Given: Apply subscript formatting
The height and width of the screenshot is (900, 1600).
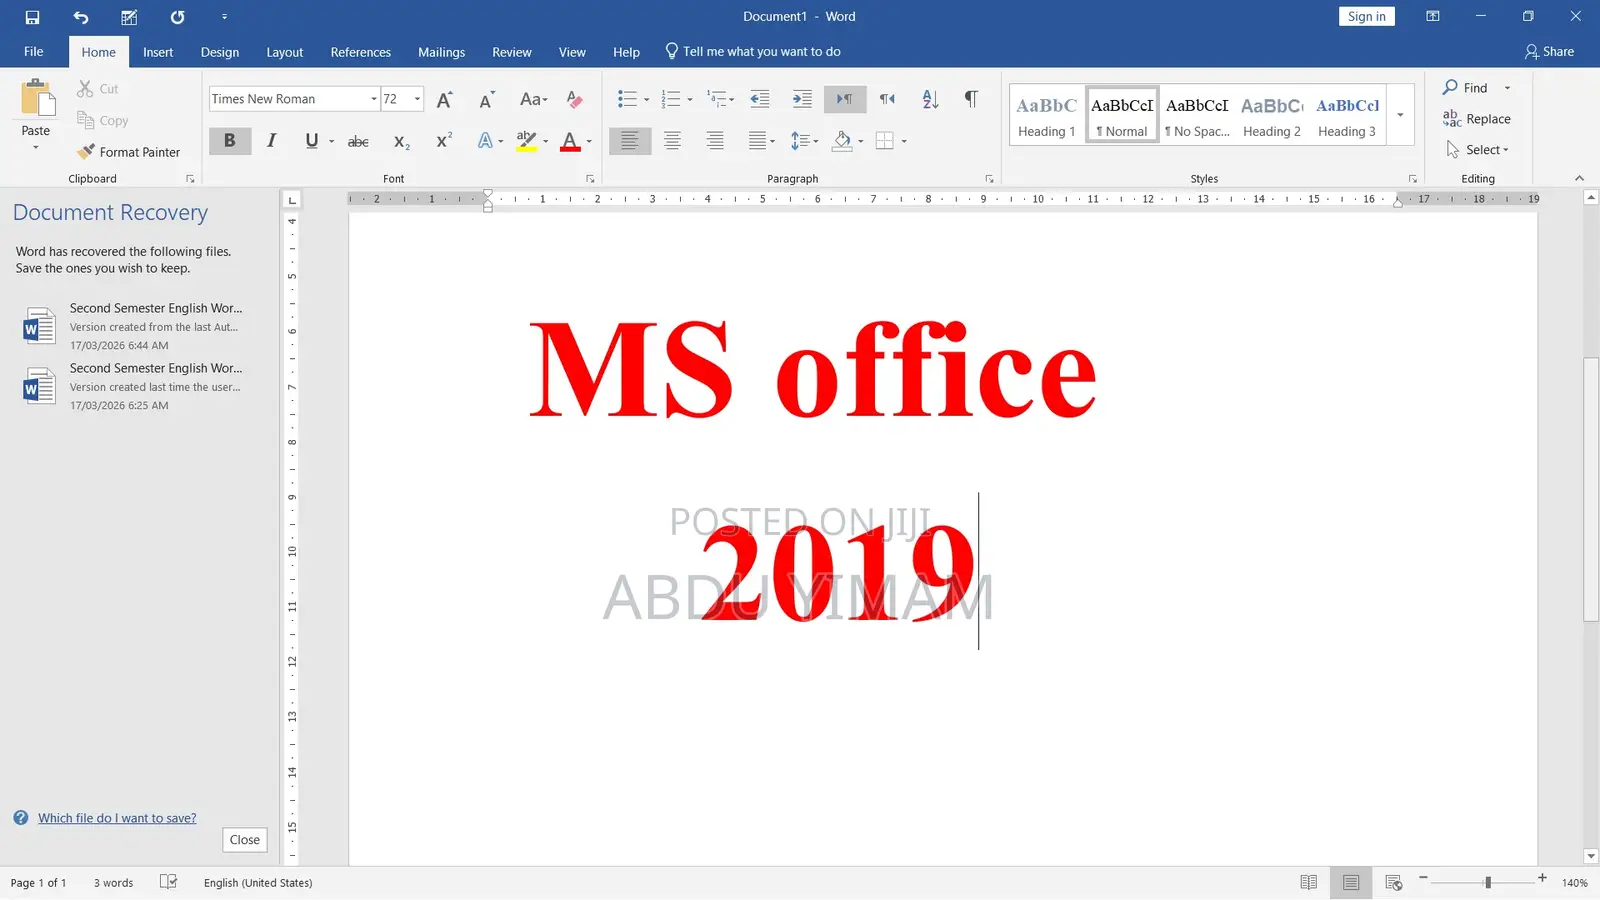Looking at the screenshot, I should [401, 141].
